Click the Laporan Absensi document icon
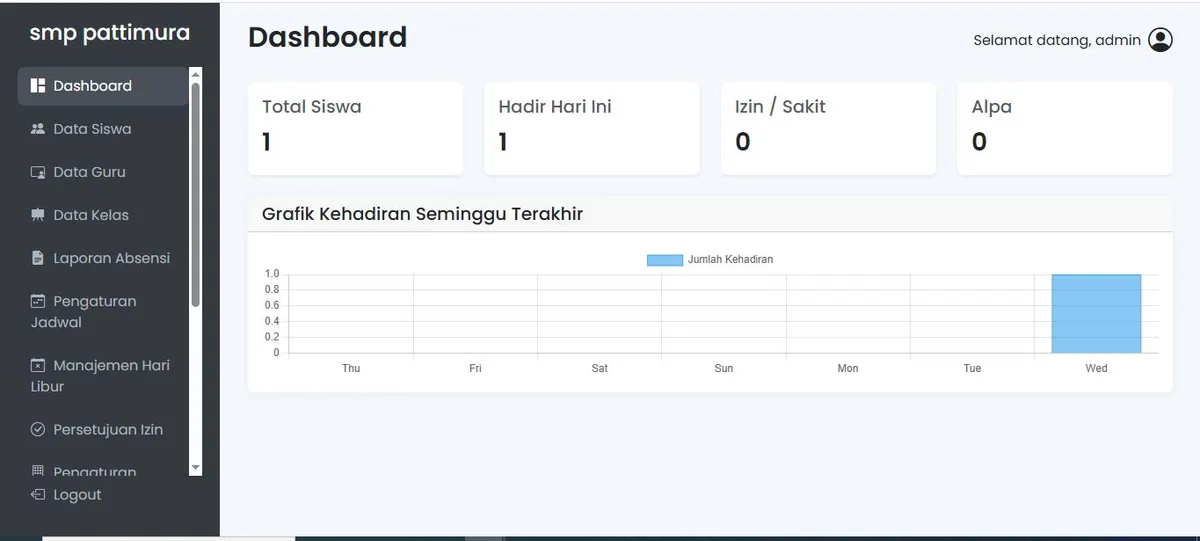The width and height of the screenshot is (1200, 541). tap(38, 258)
